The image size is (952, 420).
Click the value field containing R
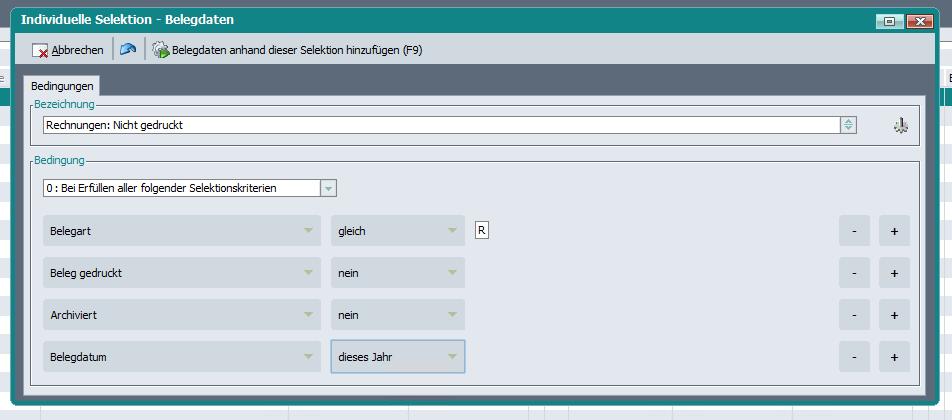[482, 231]
